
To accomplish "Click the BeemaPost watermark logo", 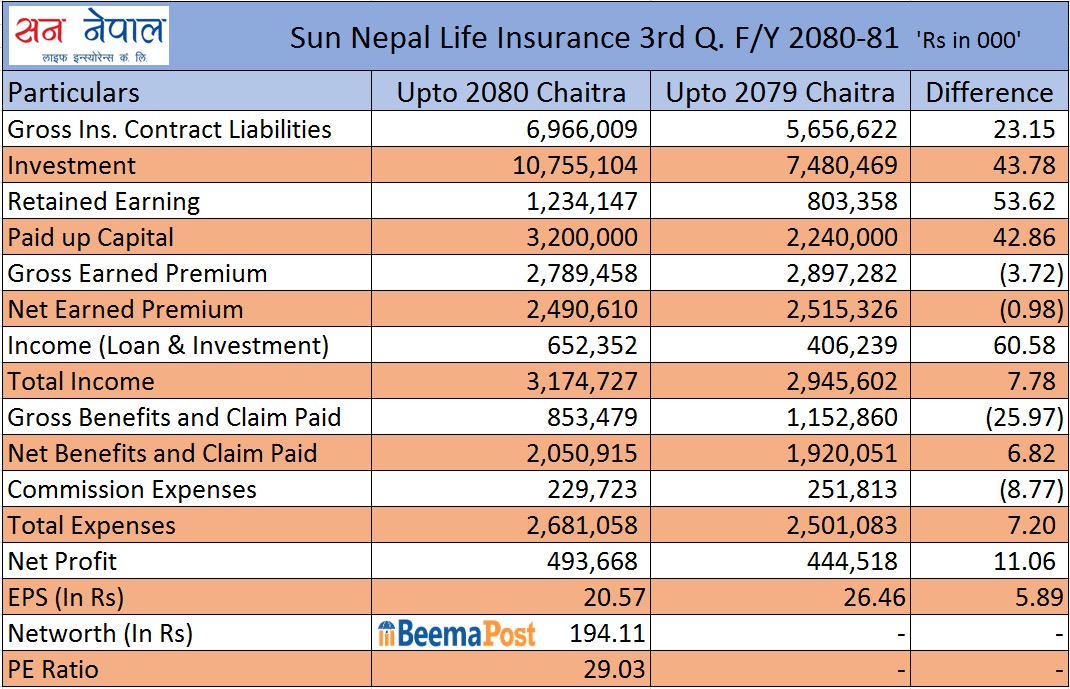I will click(x=456, y=633).
